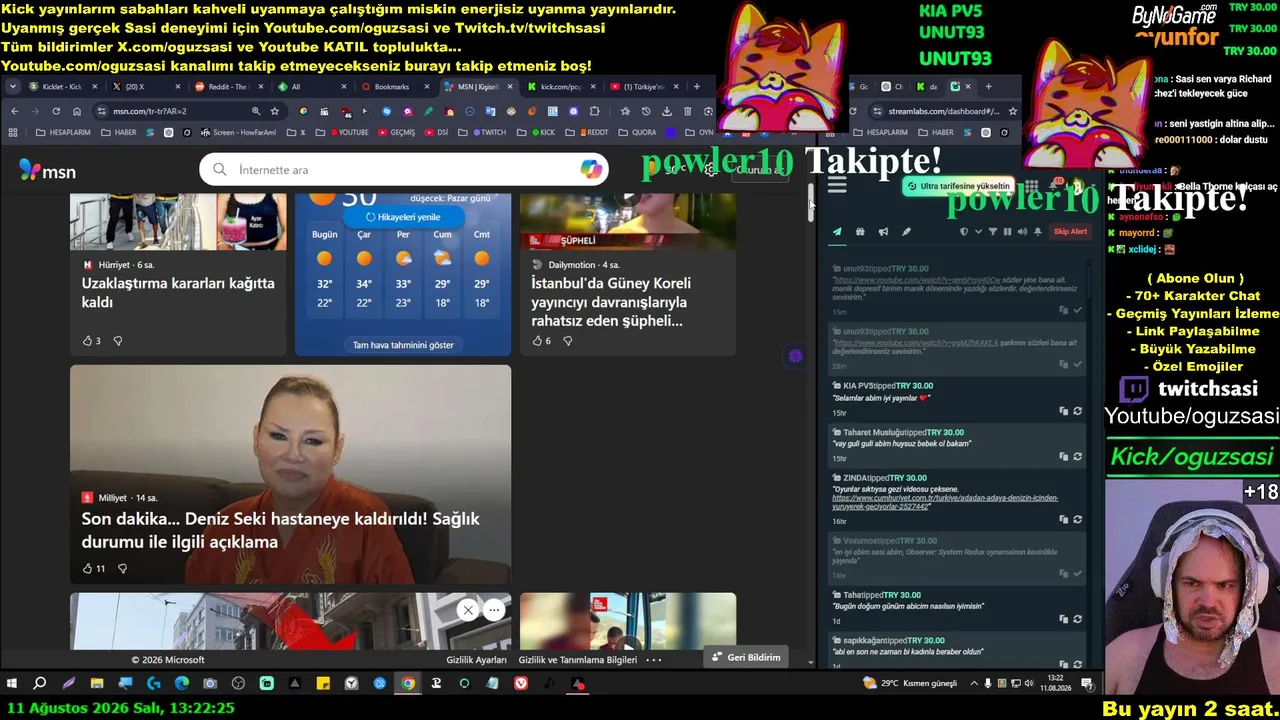This screenshot has width=1280, height=720.
Task: Click the browser back arrow
Action: [x=14, y=111]
